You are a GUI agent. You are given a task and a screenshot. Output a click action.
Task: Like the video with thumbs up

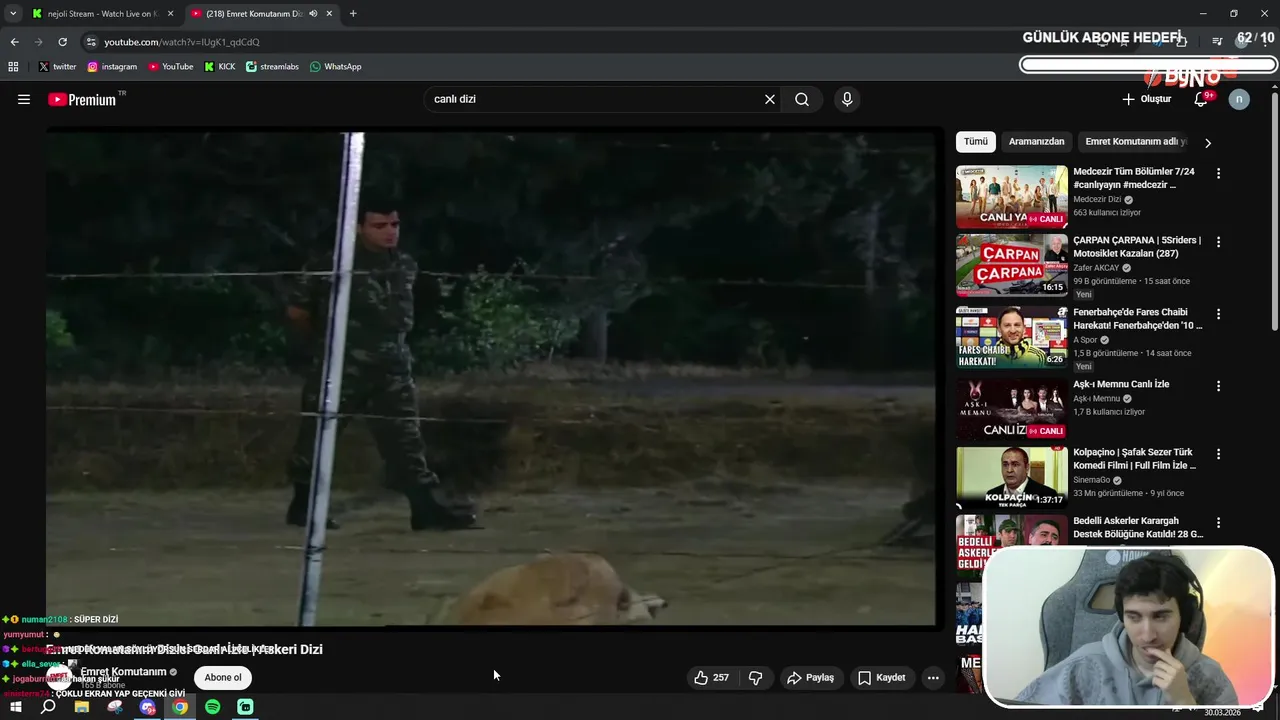[x=711, y=677]
